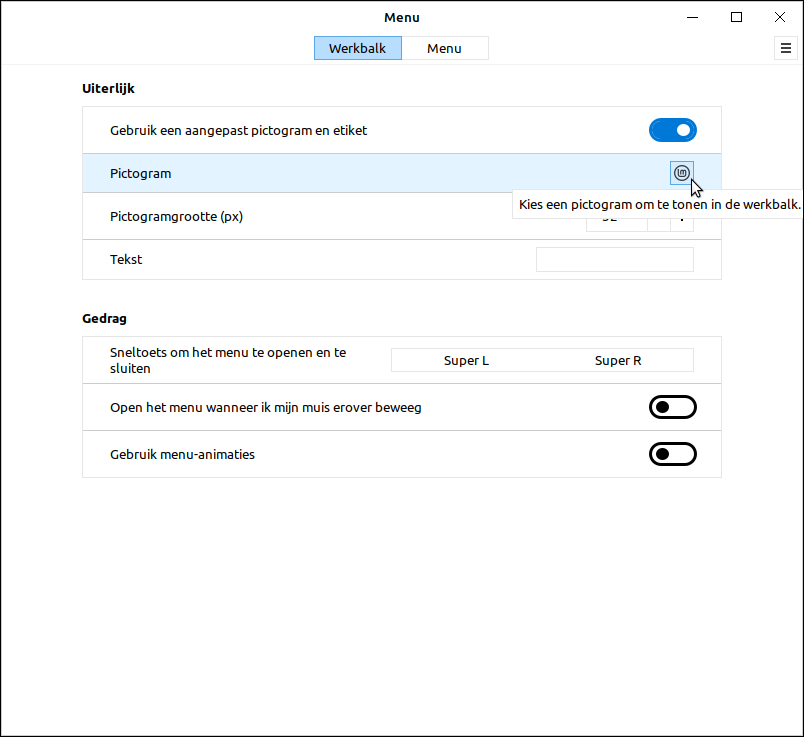
Task: Turn on the menu-animaties switch
Action: click(x=672, y=454)
